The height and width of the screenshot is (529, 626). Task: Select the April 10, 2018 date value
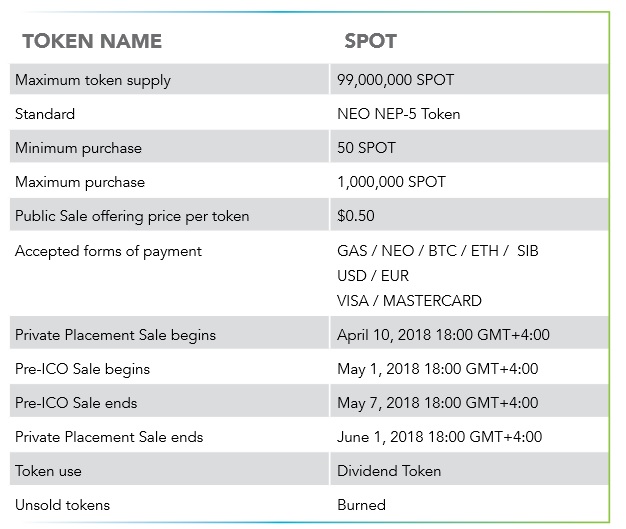(443, 334)
